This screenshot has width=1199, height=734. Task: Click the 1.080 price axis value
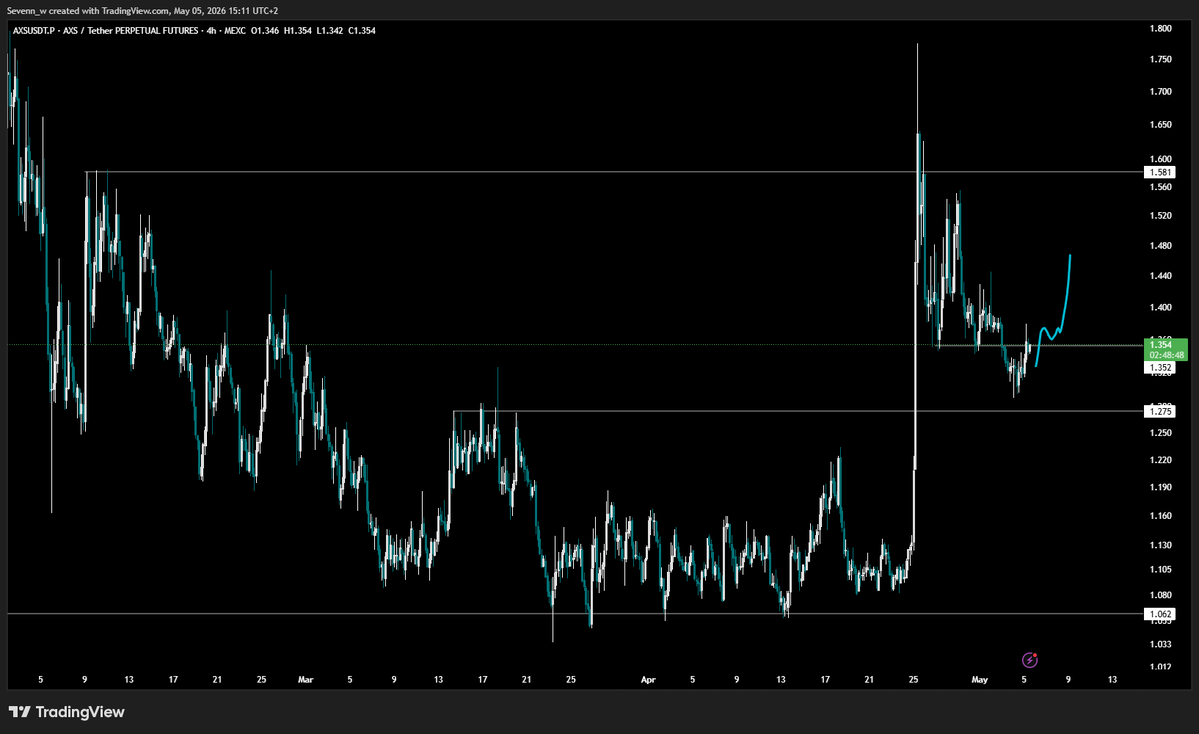[1160, 595]
